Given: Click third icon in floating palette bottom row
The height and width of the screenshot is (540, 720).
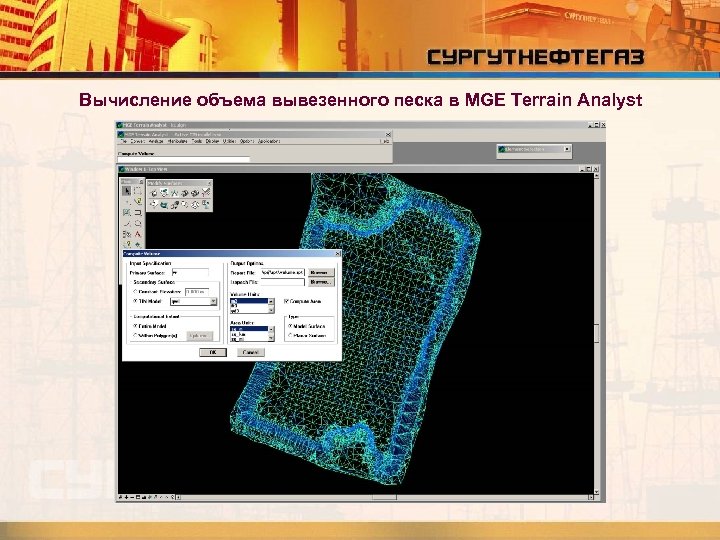Looking at the screenshot, I should 174,205.
